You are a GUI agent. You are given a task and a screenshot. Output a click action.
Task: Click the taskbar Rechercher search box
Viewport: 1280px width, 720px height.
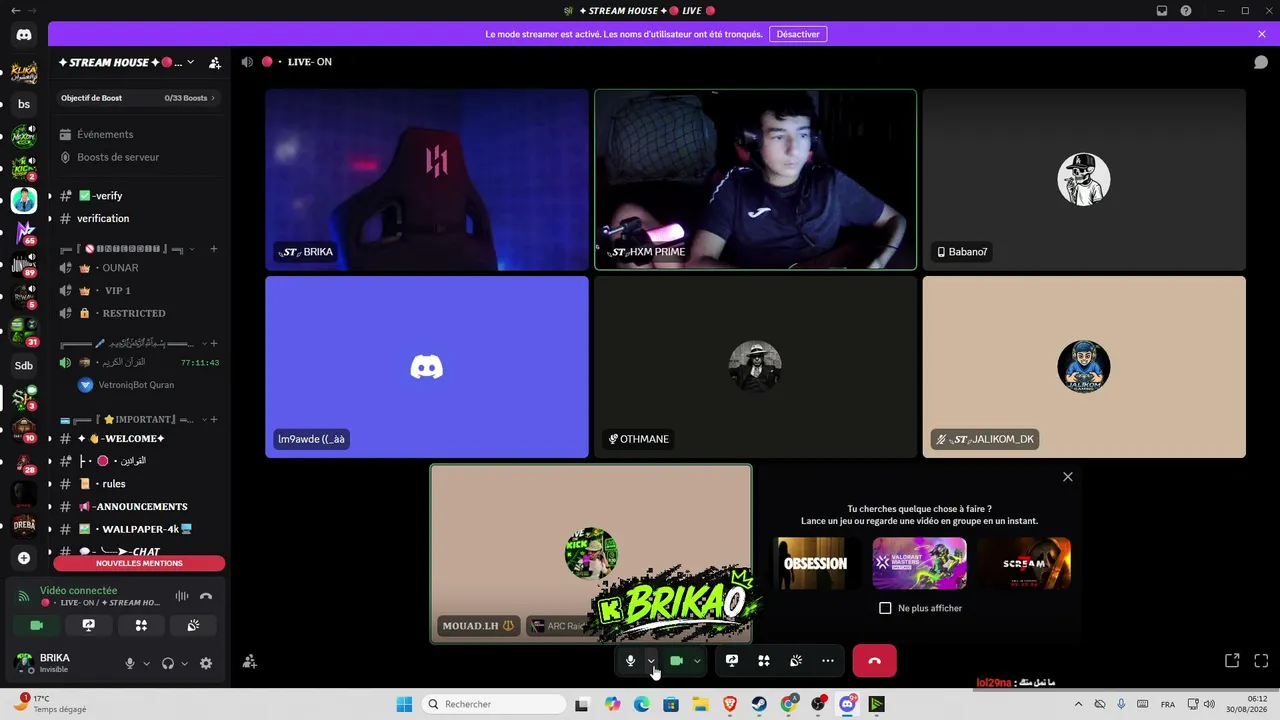click(x=494, y=704)
